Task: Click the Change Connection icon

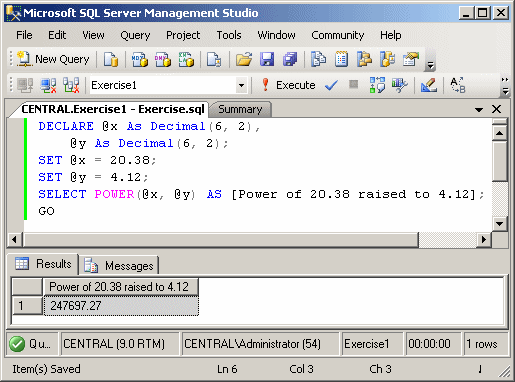Action: click(71, 85)
